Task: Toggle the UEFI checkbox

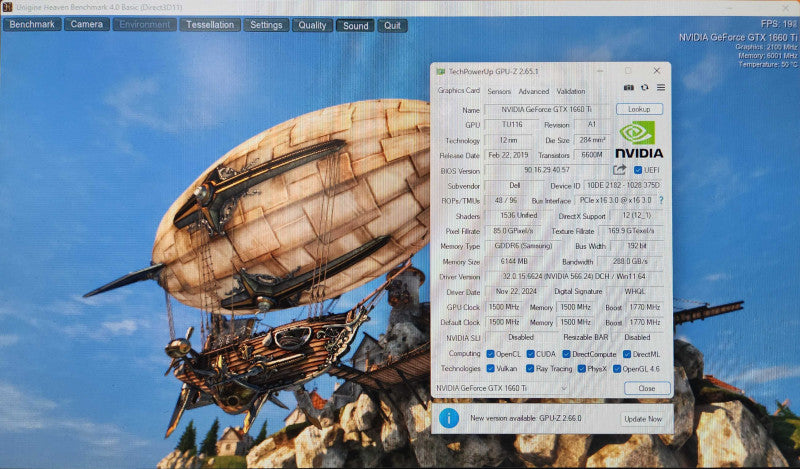Action: tap(638, 170)
